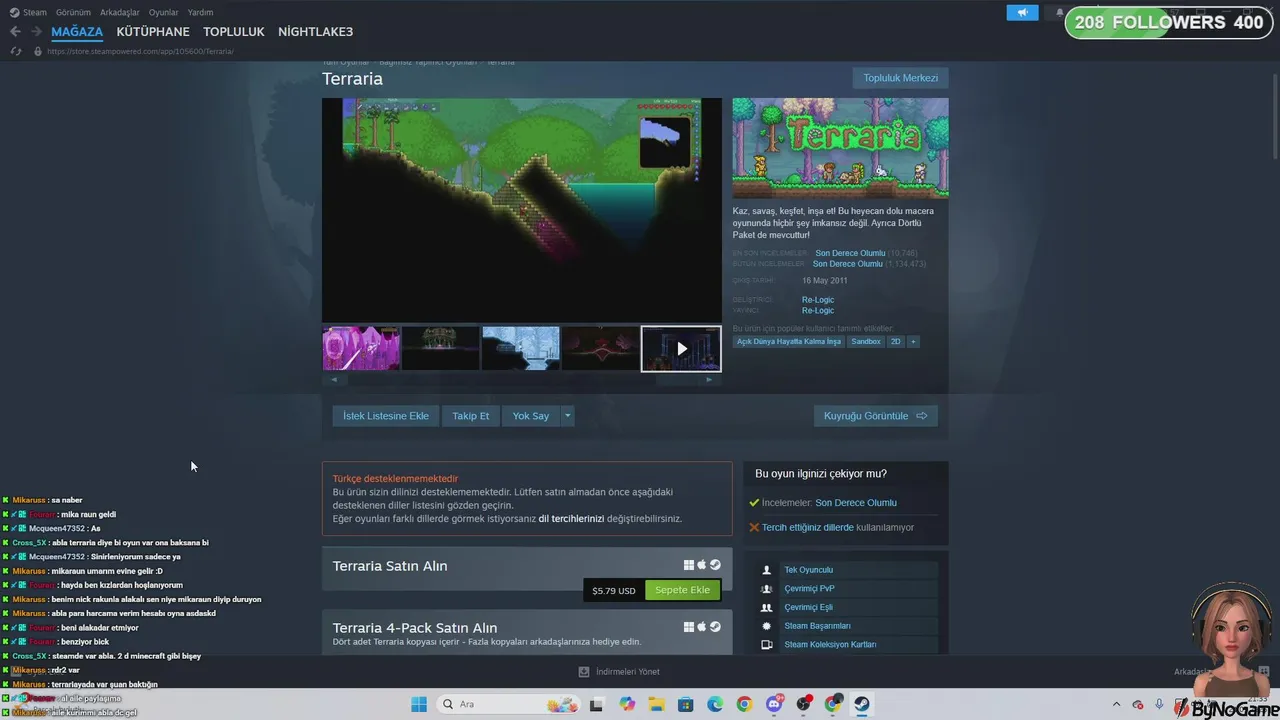Go back with the Steam back arrow
The image size is (1280, 720).
(15, 32)
